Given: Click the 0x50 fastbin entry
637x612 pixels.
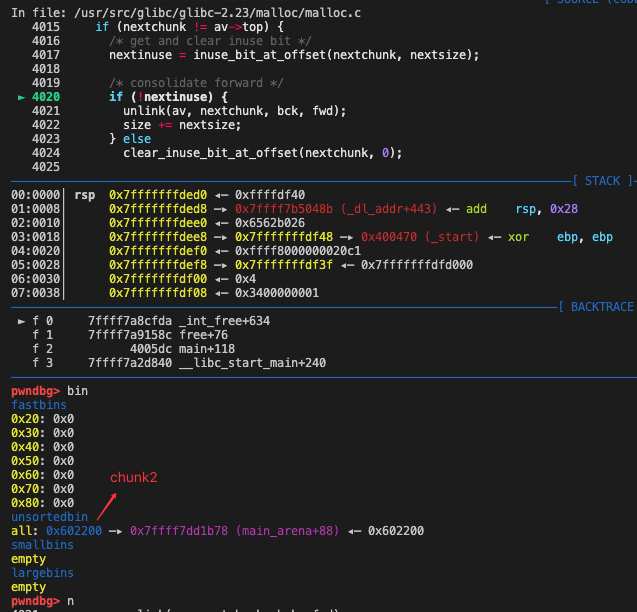Looking at the screenshot, I should [x=43, y=461].
